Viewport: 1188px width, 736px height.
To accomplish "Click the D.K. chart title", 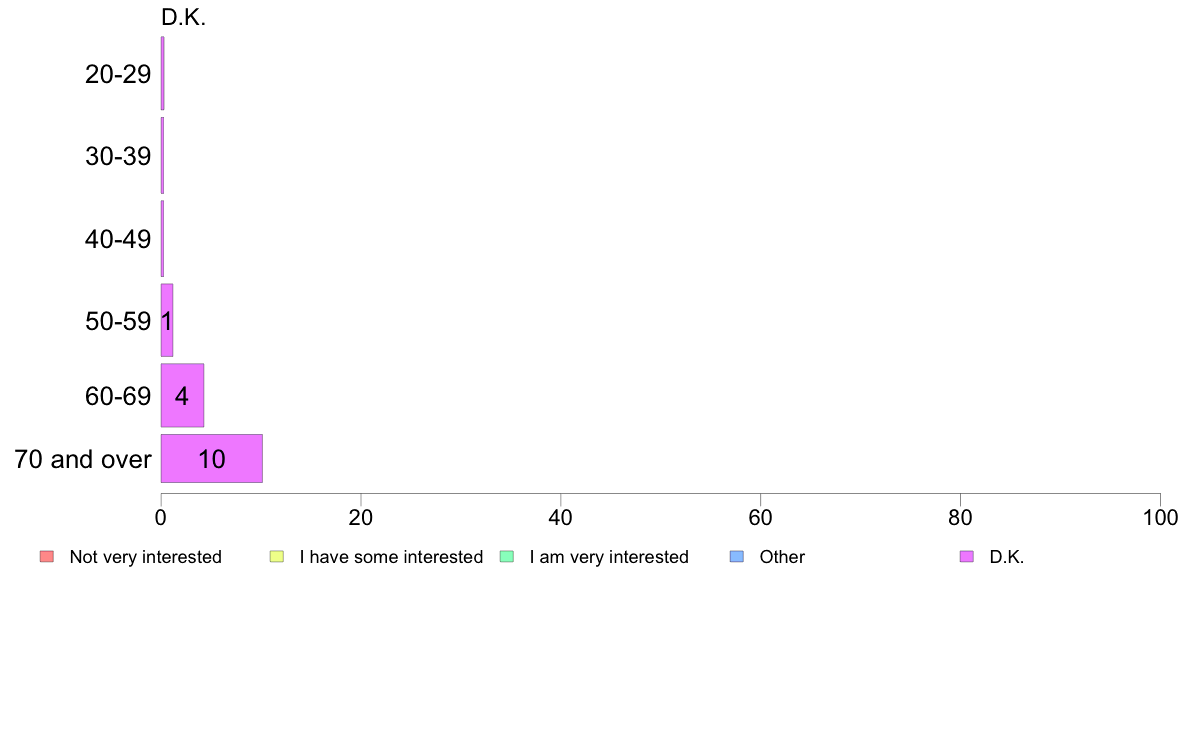I will 183,17.
